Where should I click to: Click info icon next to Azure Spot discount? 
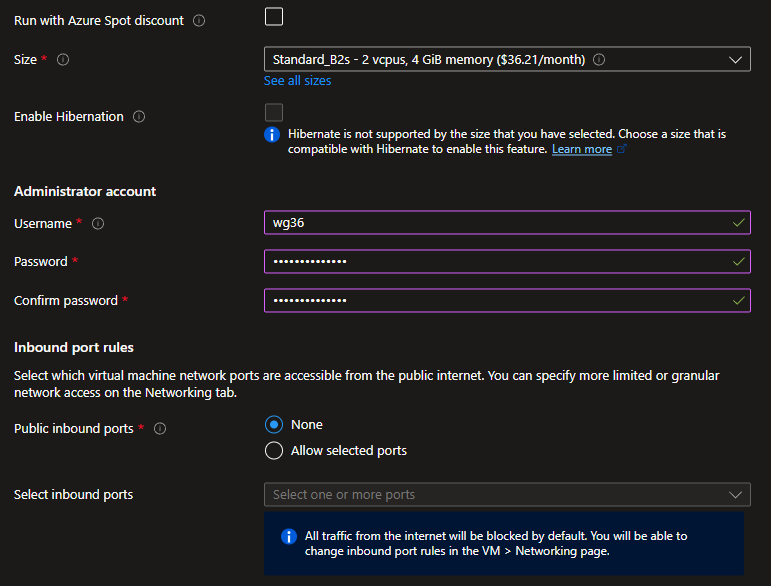[199, 21]
